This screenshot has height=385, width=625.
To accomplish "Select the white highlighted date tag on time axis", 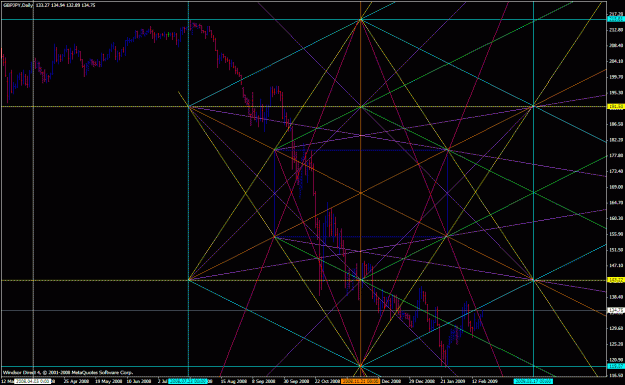I will (x=33, y=381).
